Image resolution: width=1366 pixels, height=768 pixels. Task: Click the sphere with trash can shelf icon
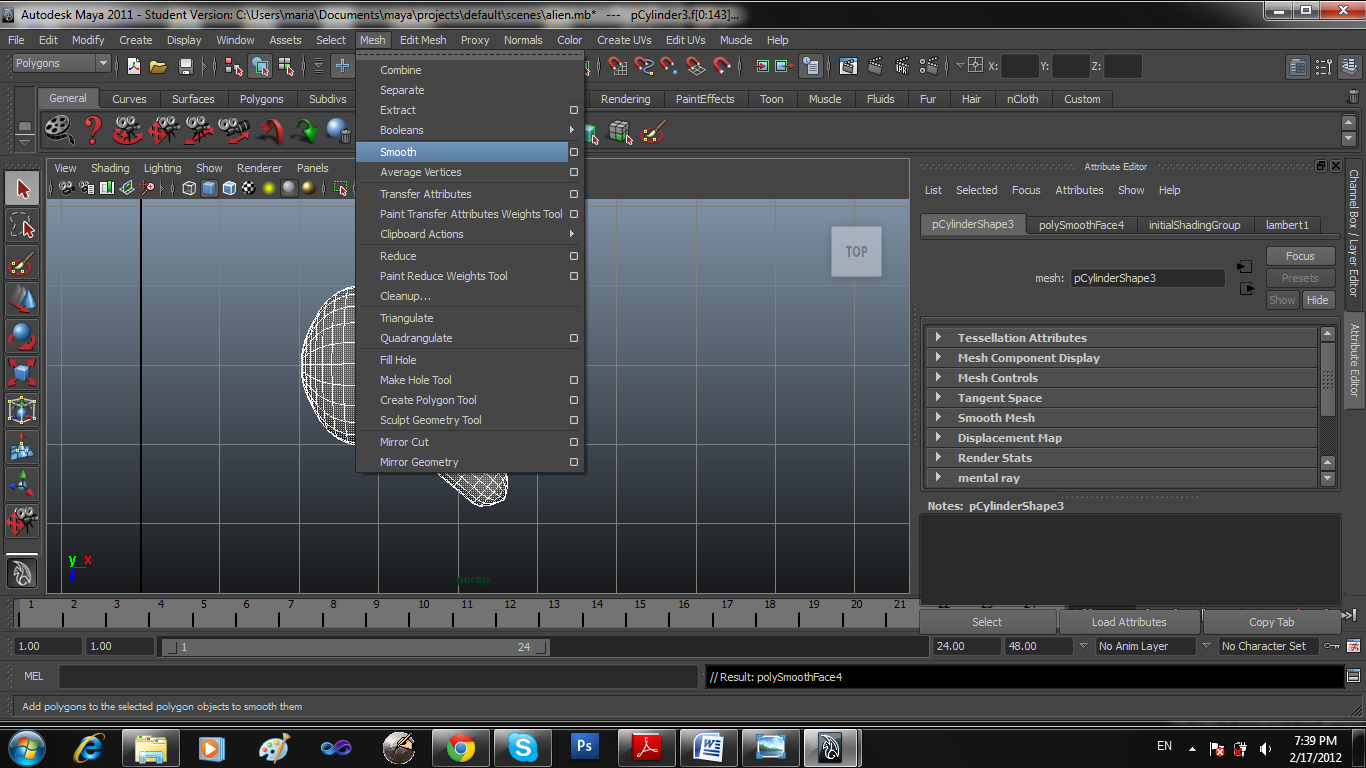point(339,130)
